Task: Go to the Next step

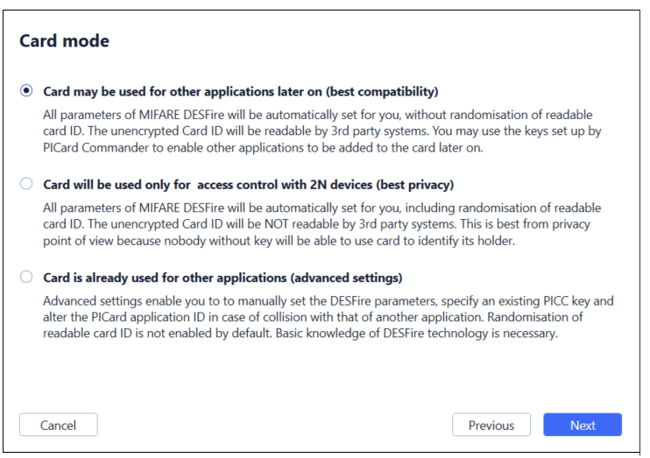Action: tap(582, 424)
